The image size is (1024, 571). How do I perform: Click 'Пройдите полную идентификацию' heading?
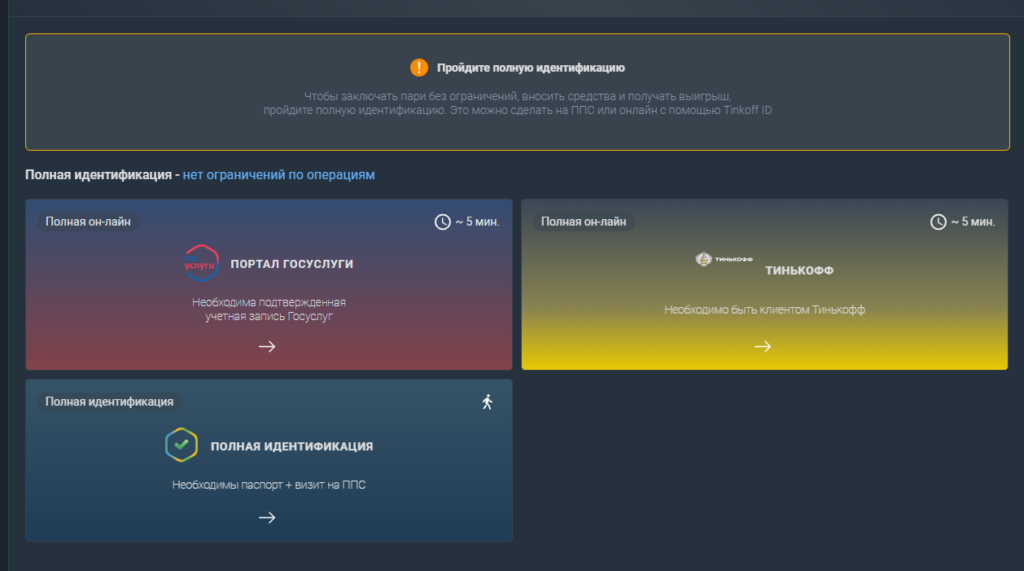point(531,68)
